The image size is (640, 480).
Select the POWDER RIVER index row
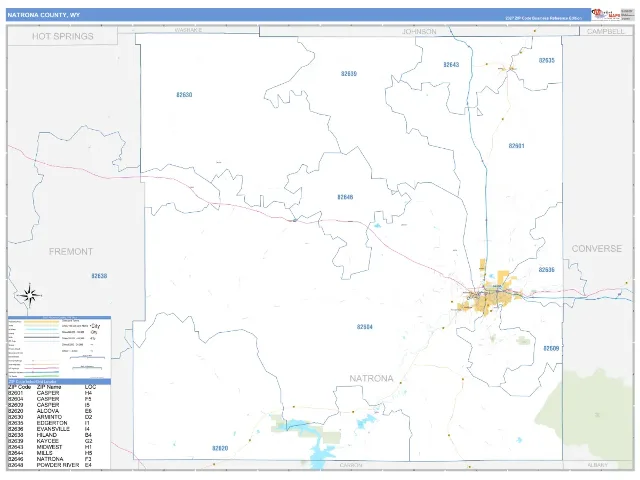point(50,465)
